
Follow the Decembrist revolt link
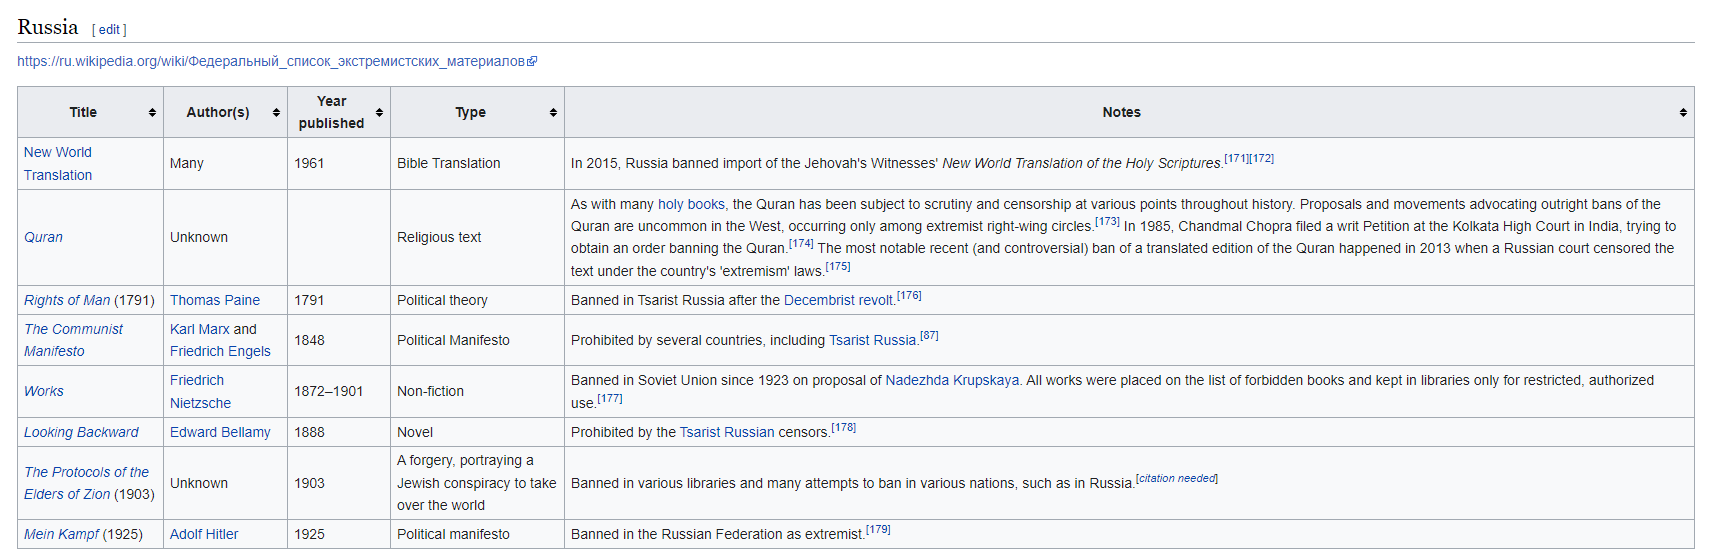[838, 300]
